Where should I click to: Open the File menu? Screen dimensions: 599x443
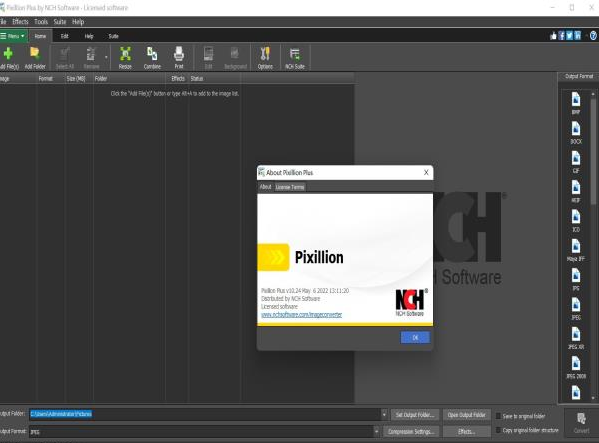click(x=3, y=22)
